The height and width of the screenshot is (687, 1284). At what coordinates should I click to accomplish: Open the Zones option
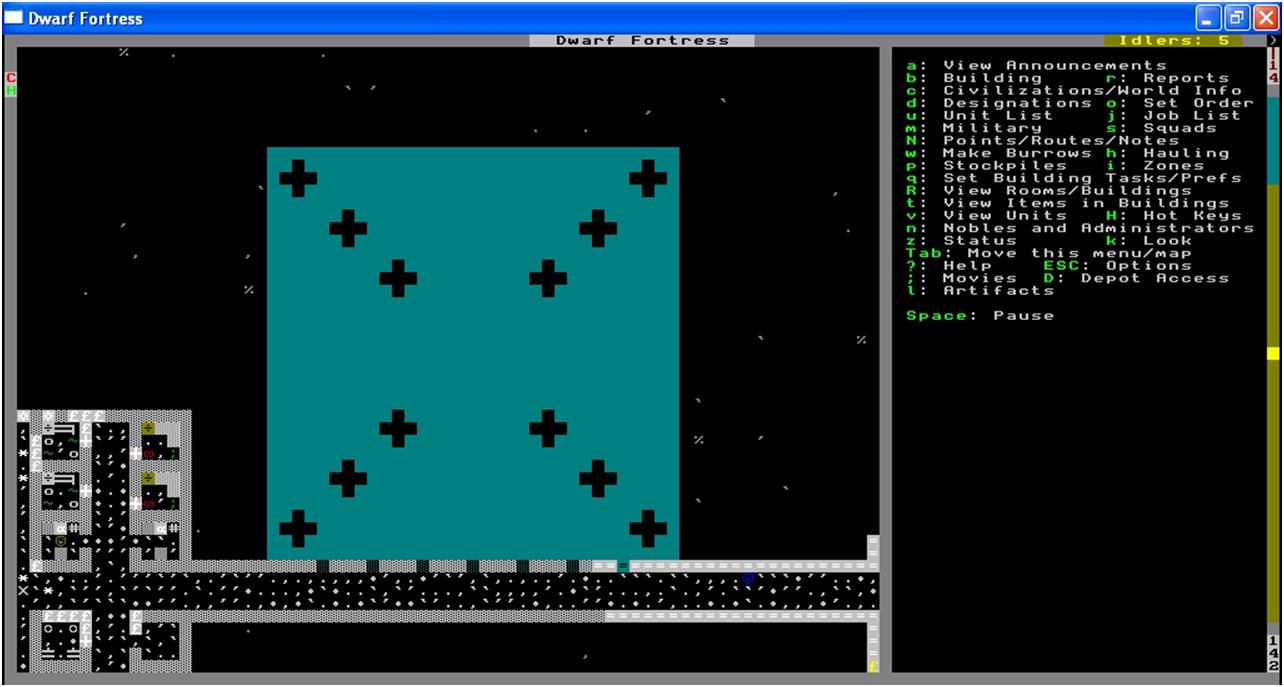pyautogui.click(x=1155, y=165)
